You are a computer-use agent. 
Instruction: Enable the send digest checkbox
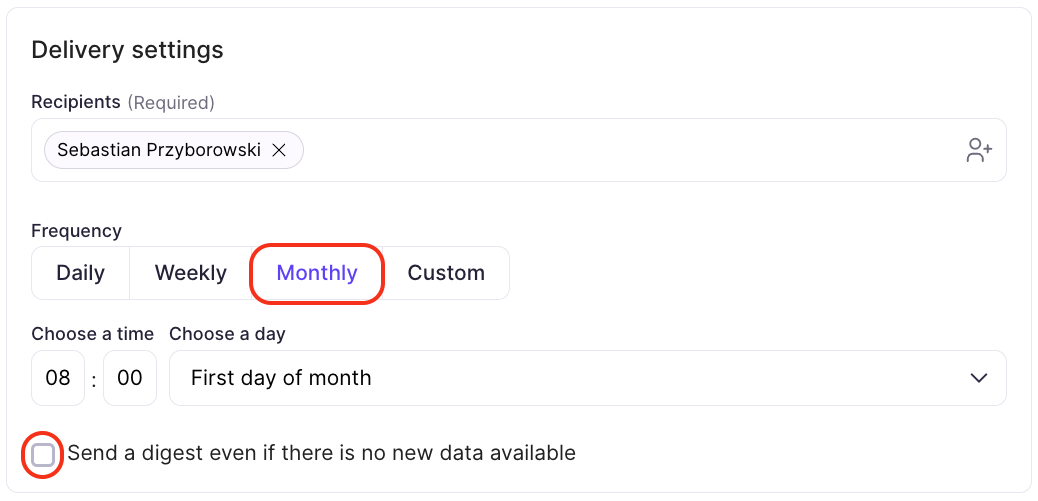pos(43,455)
